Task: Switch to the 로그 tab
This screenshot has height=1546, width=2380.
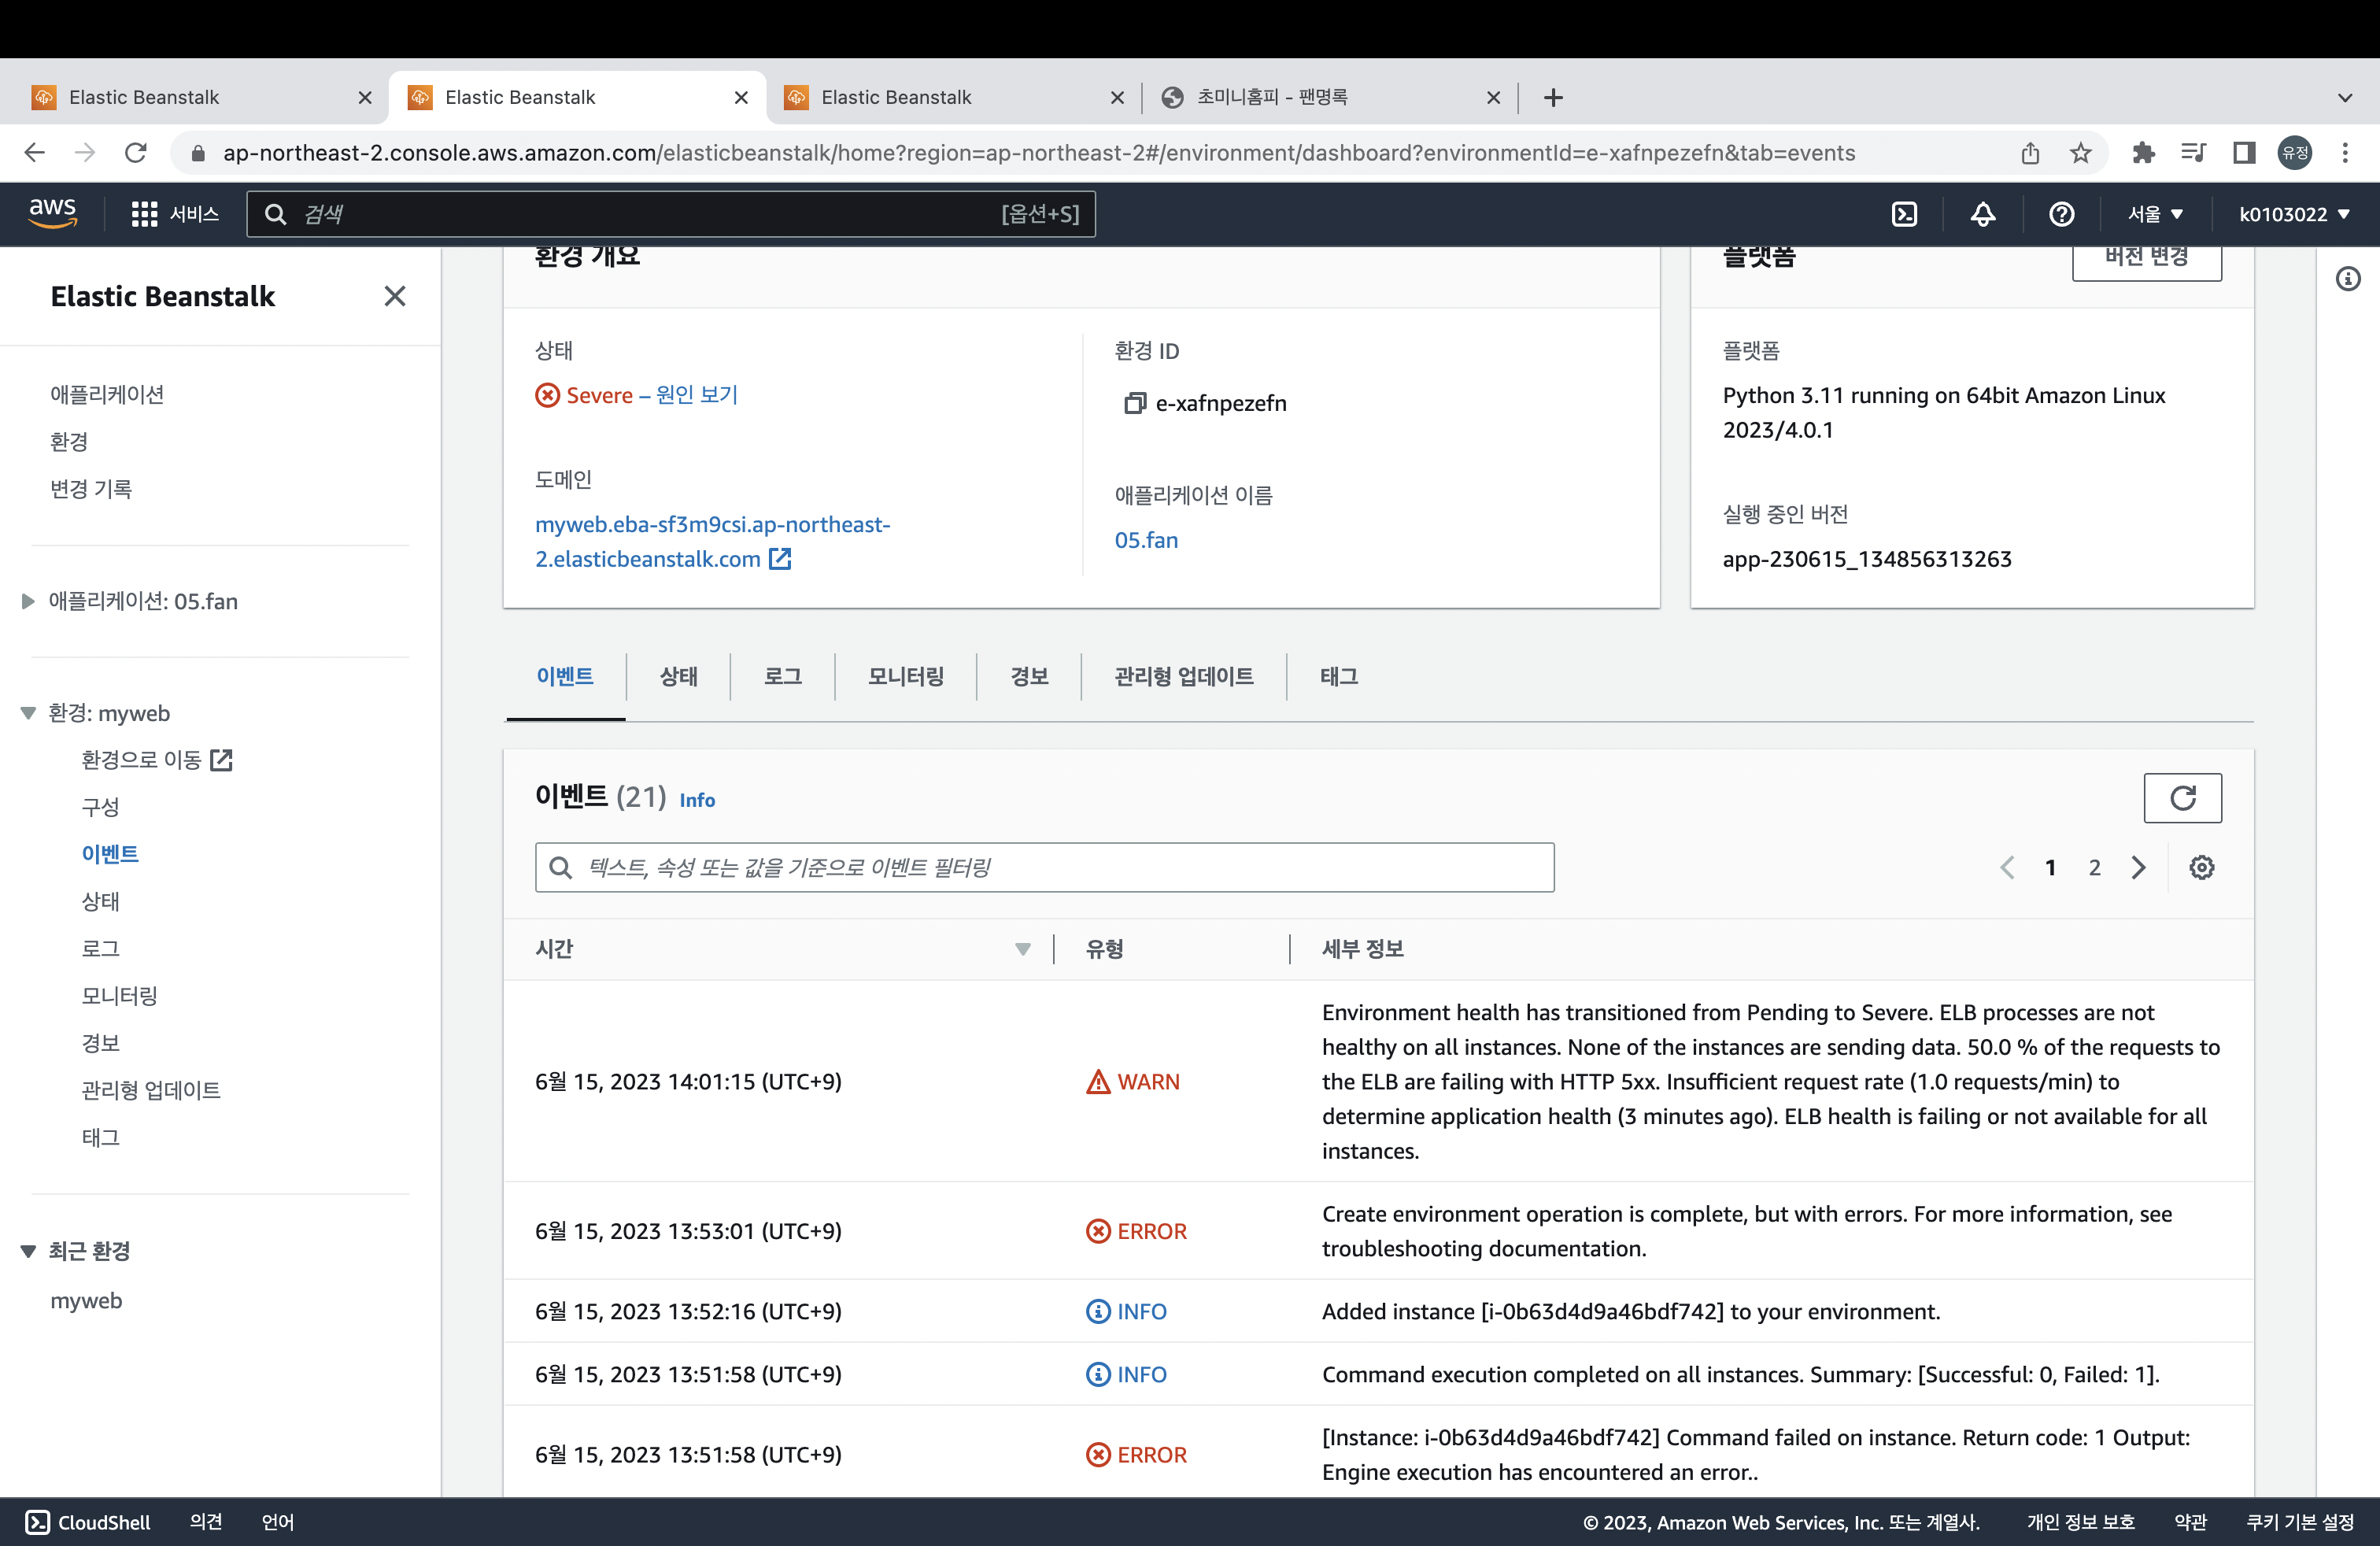Action: click(783, 677)
